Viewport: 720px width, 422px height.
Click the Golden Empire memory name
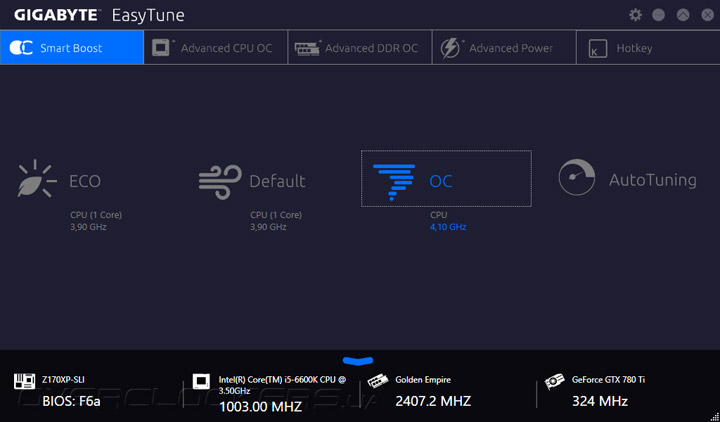pos(423,380)
